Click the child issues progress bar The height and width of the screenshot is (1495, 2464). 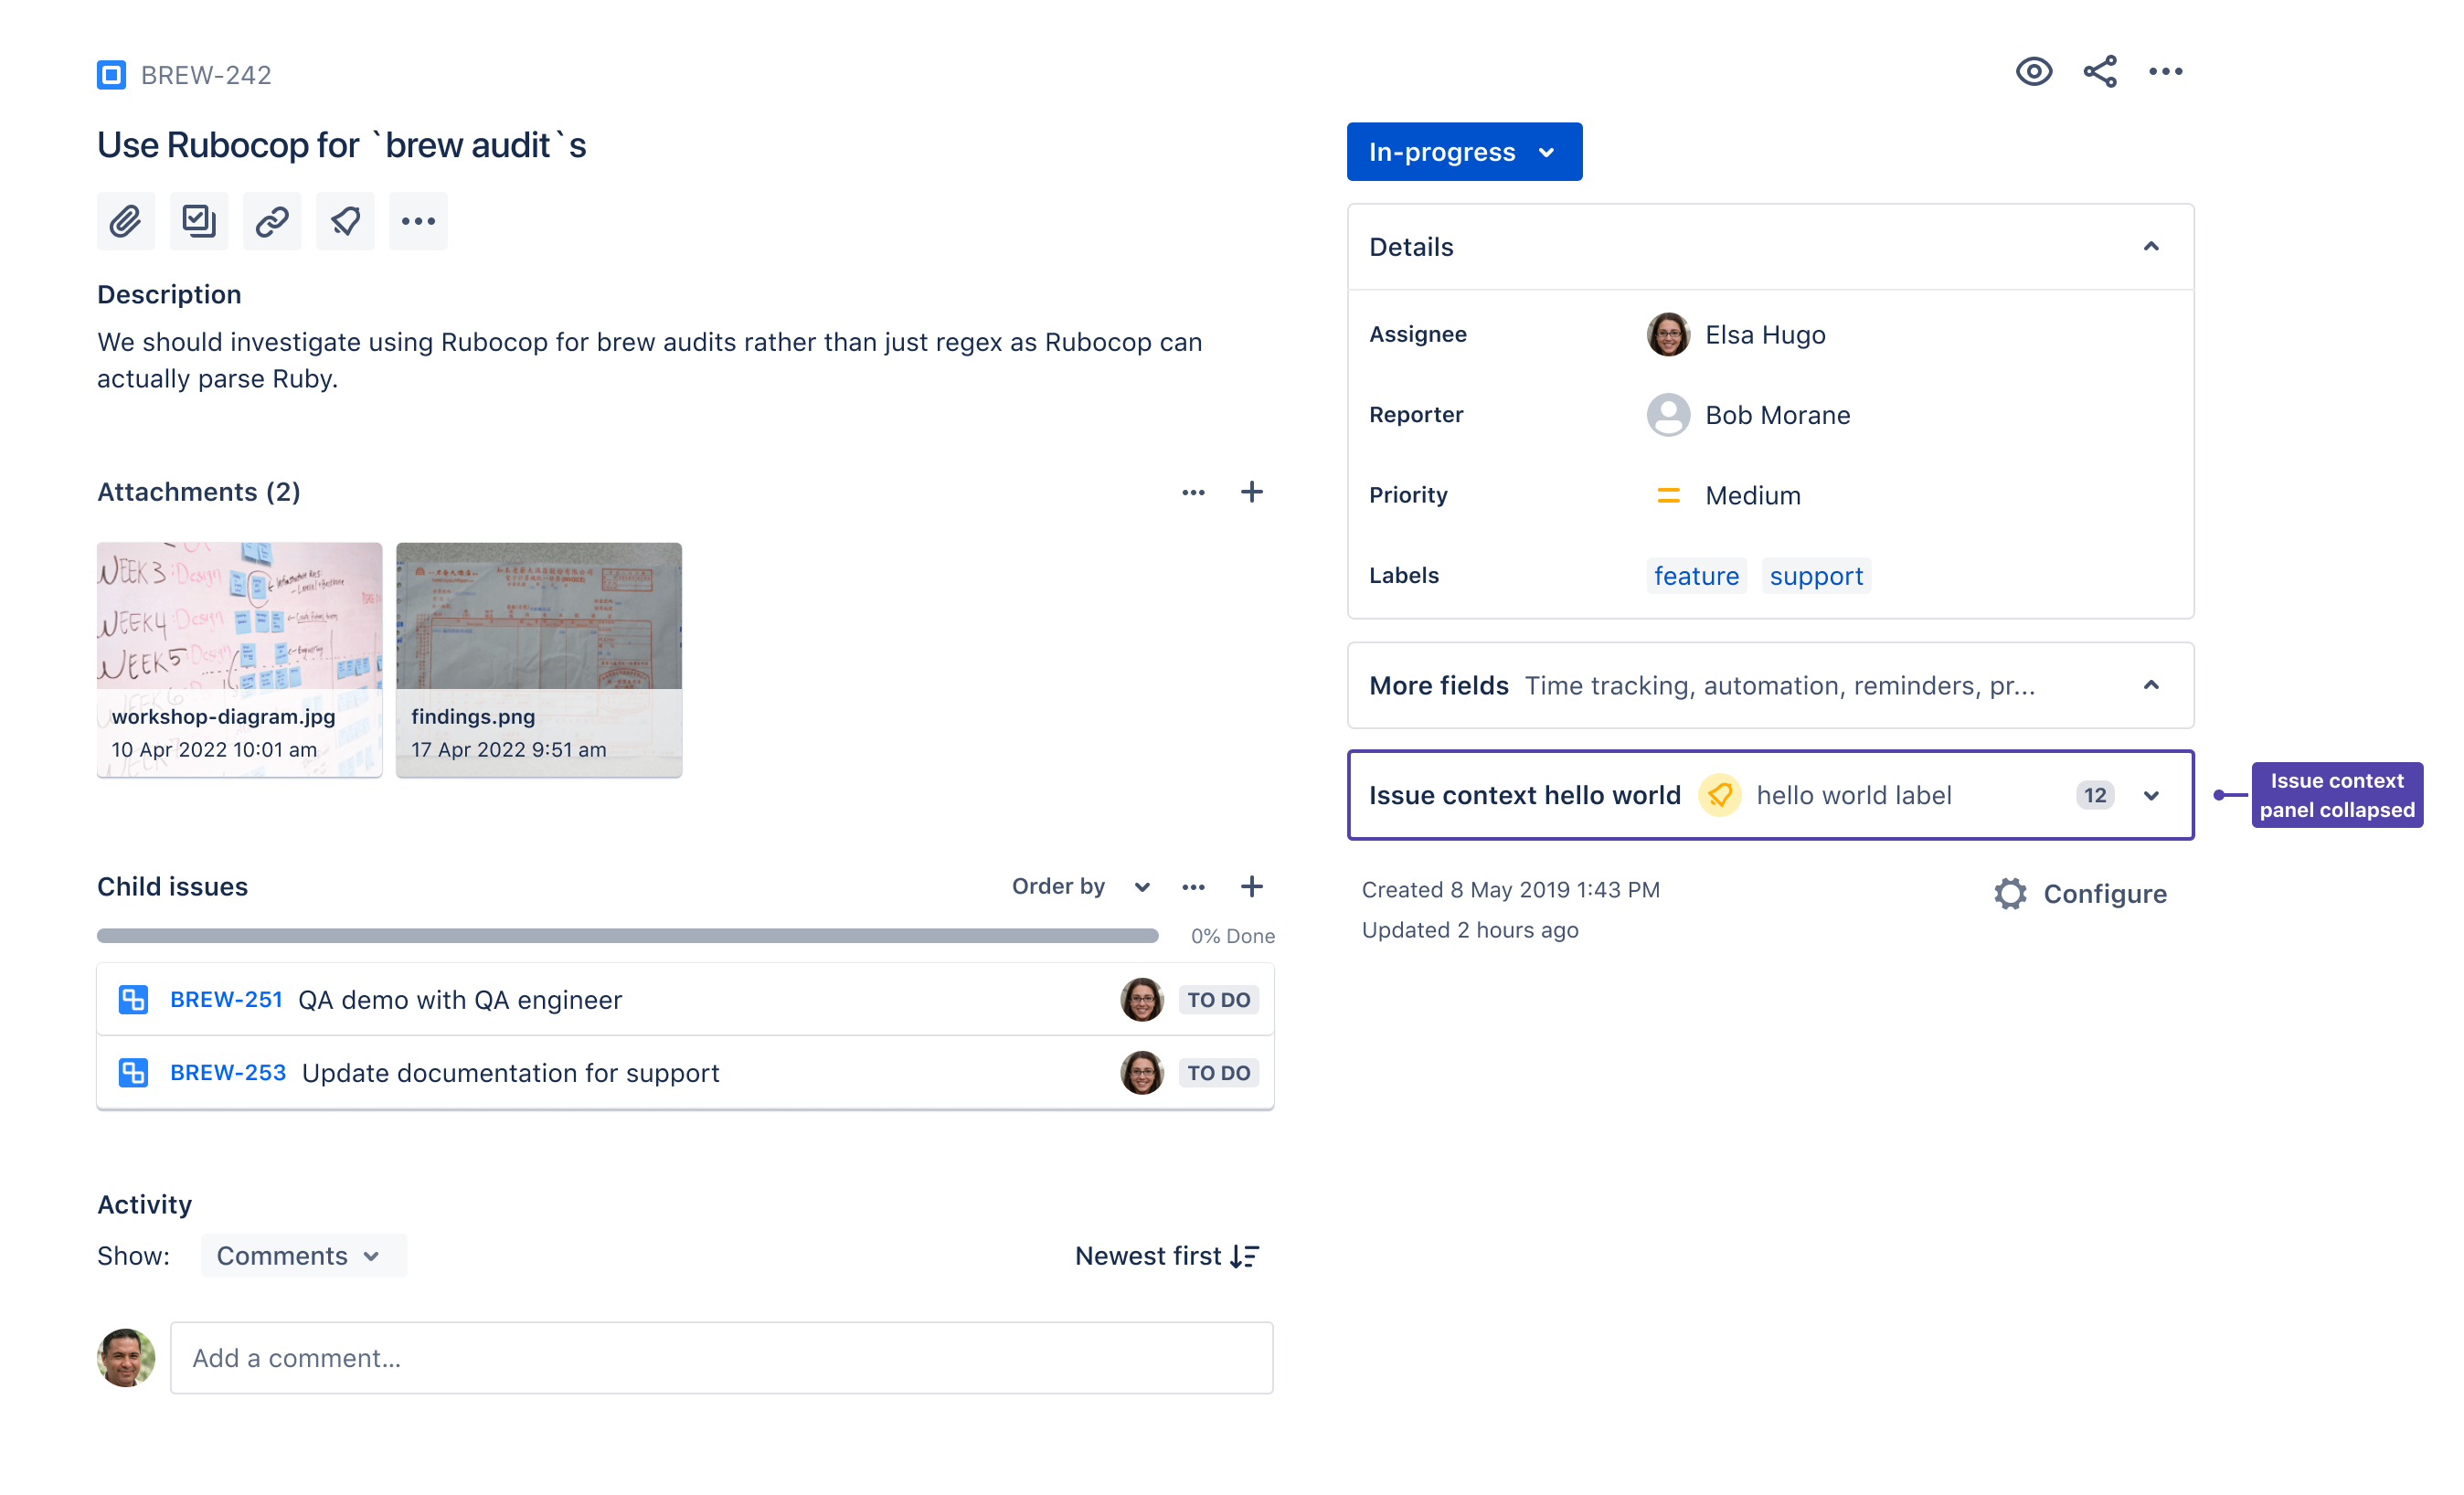[x=627, y=936]
